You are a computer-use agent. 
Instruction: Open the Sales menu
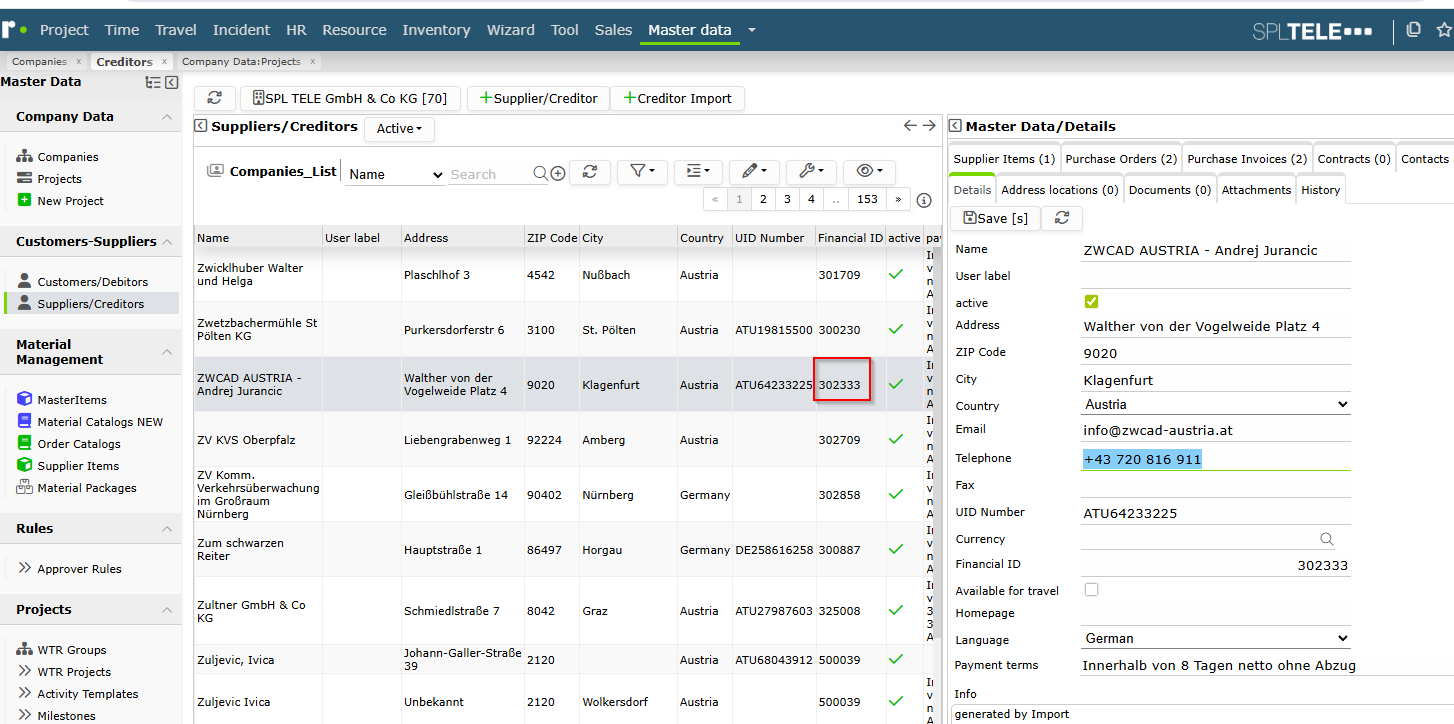(613, 30)
